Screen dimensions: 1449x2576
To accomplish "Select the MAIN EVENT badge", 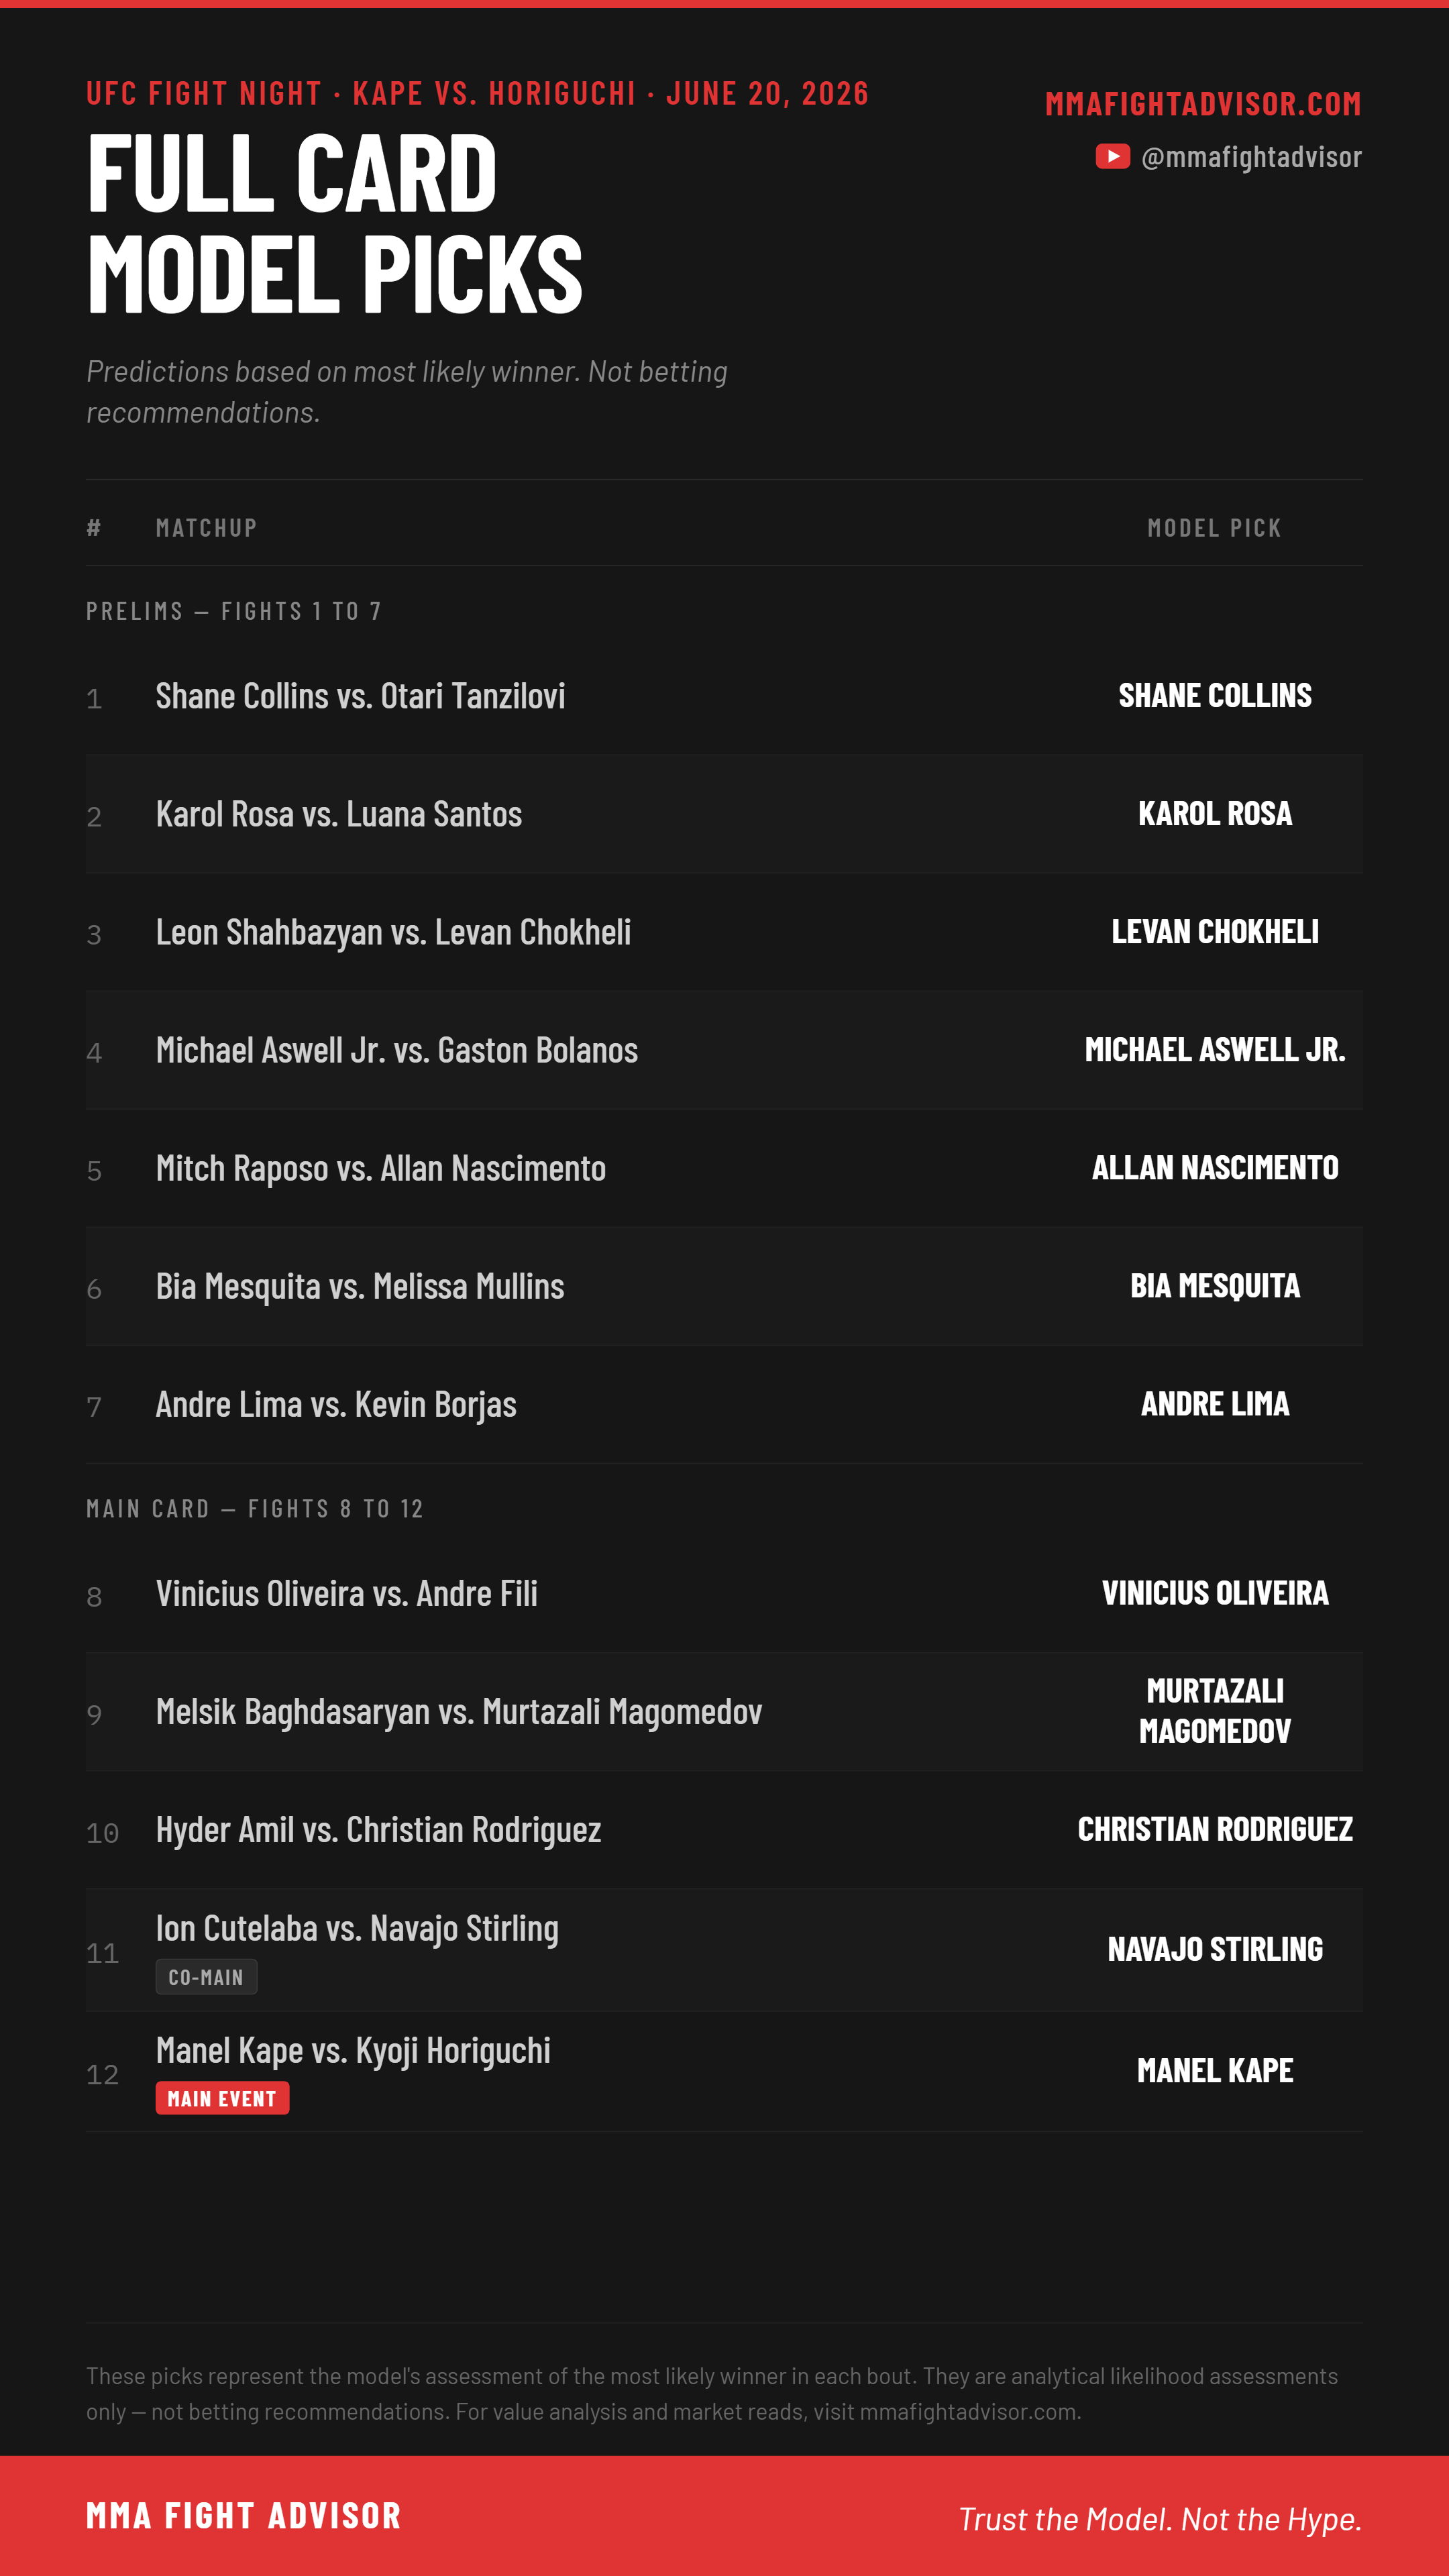I will coord(222,2098).
